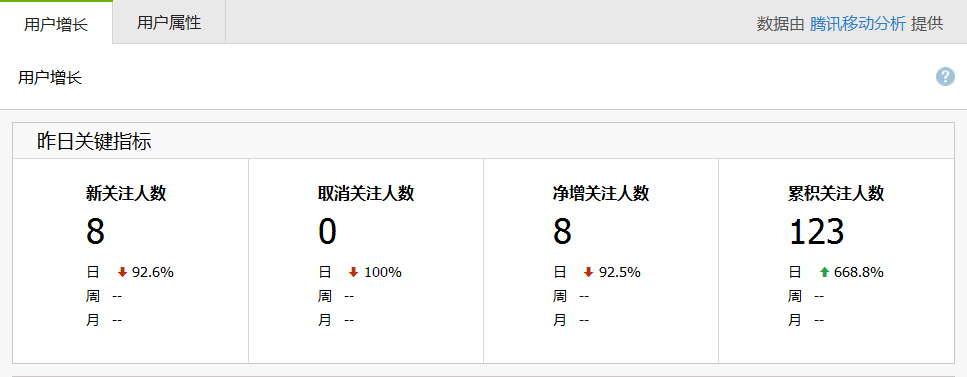This screenshot has height=377, width=967.
Task: Click the value 8 under 新关注人数
Action: tap(96, 232)
